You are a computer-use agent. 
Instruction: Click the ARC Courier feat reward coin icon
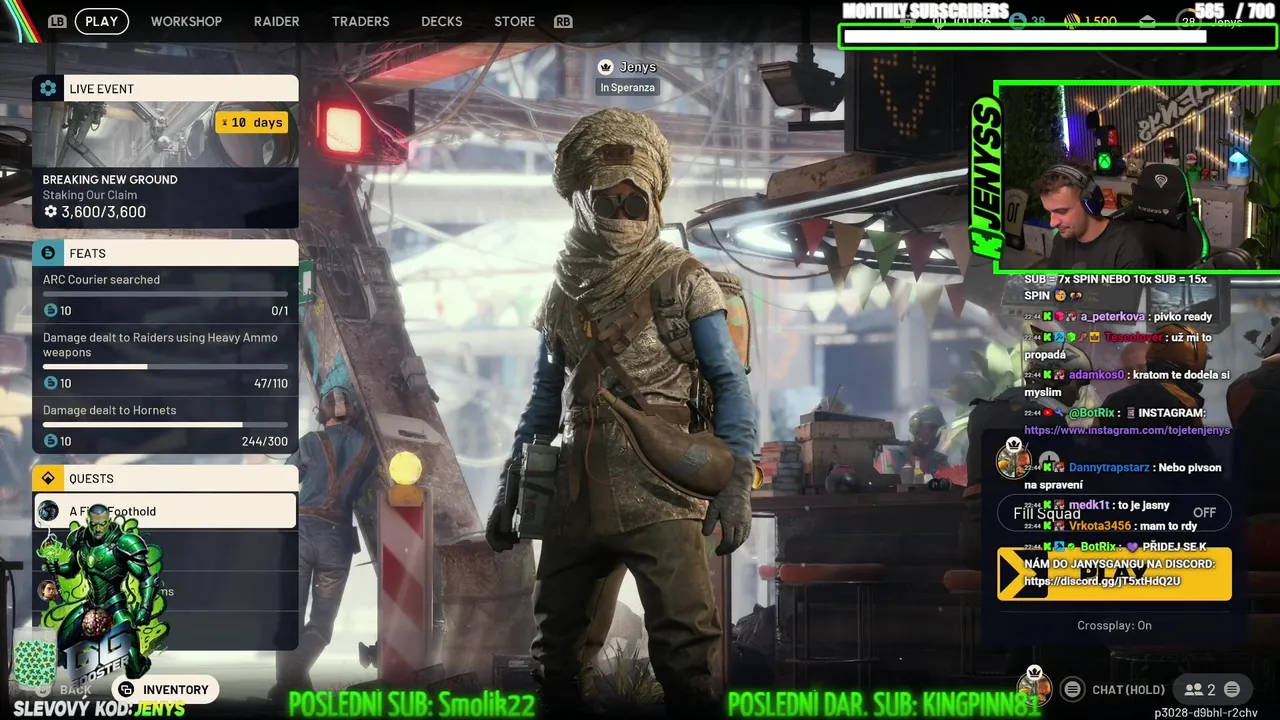tap(50, 311)
